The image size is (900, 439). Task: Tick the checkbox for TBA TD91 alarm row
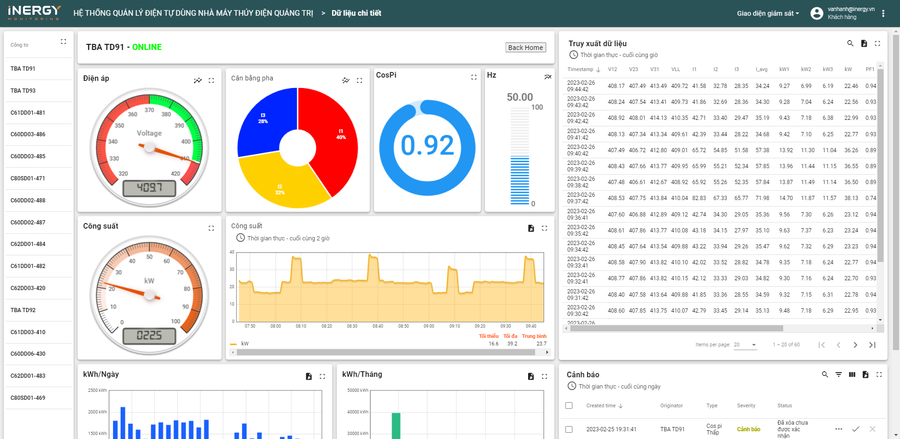pyautogui.click(x=569, y=429)
